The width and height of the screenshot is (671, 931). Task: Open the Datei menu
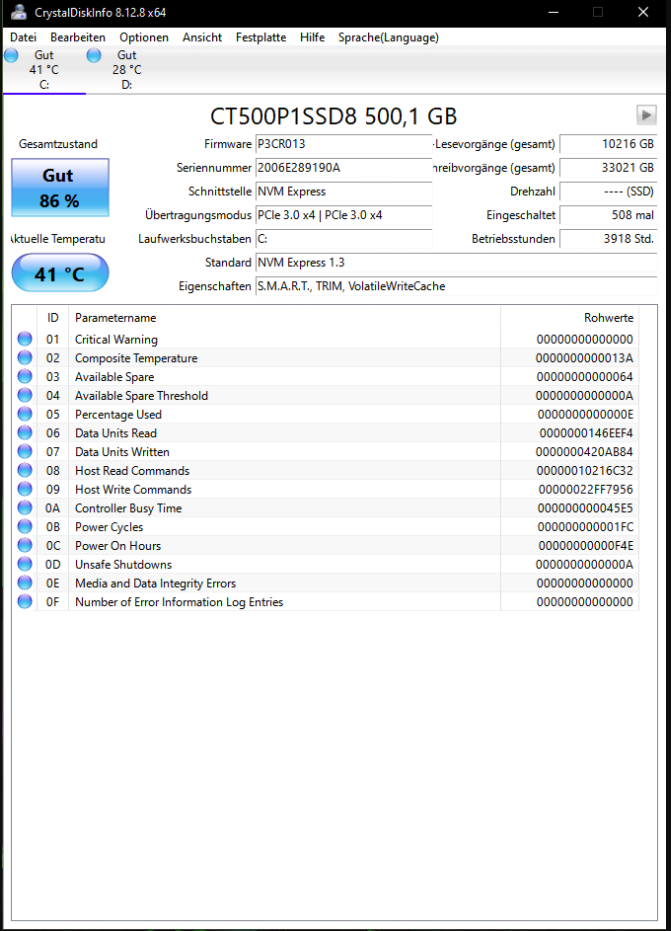pyautogui.click(x=23, y=37)
